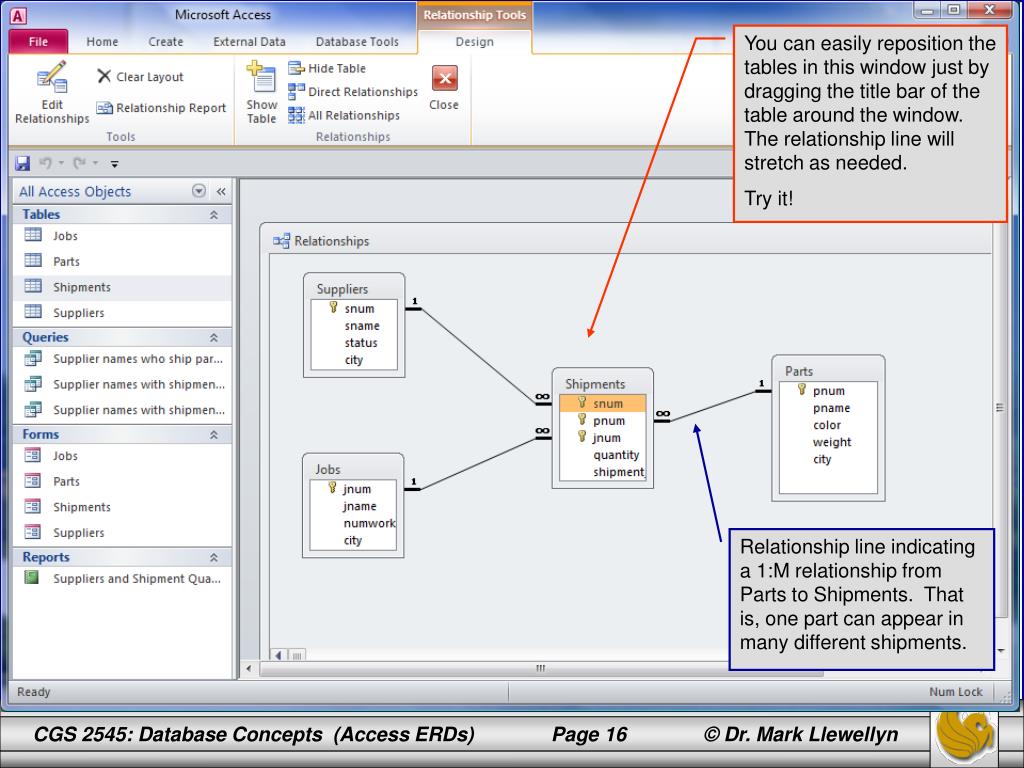This screenshot has height=768, width=1024.
Task: Collapse the Forms group
Action: (214, 435)
